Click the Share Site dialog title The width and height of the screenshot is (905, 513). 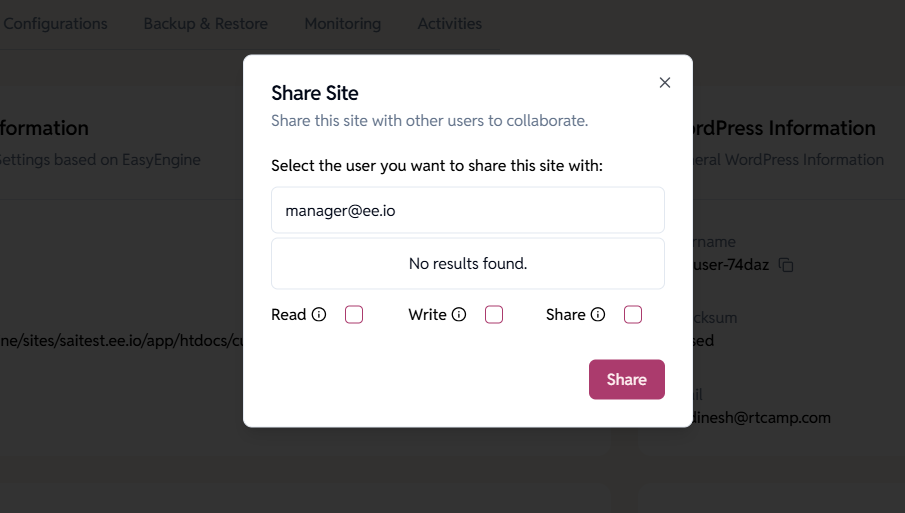point(315,93)
